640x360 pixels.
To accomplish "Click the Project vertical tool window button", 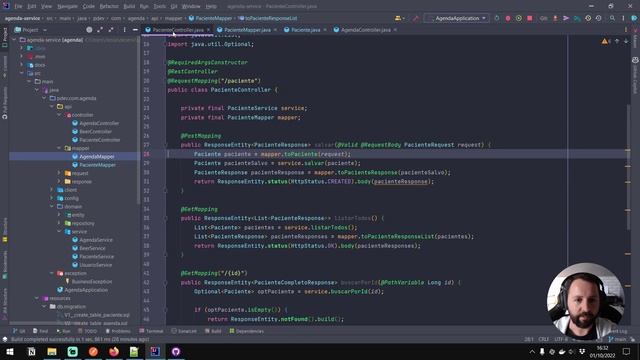I will tap(5, 38).
